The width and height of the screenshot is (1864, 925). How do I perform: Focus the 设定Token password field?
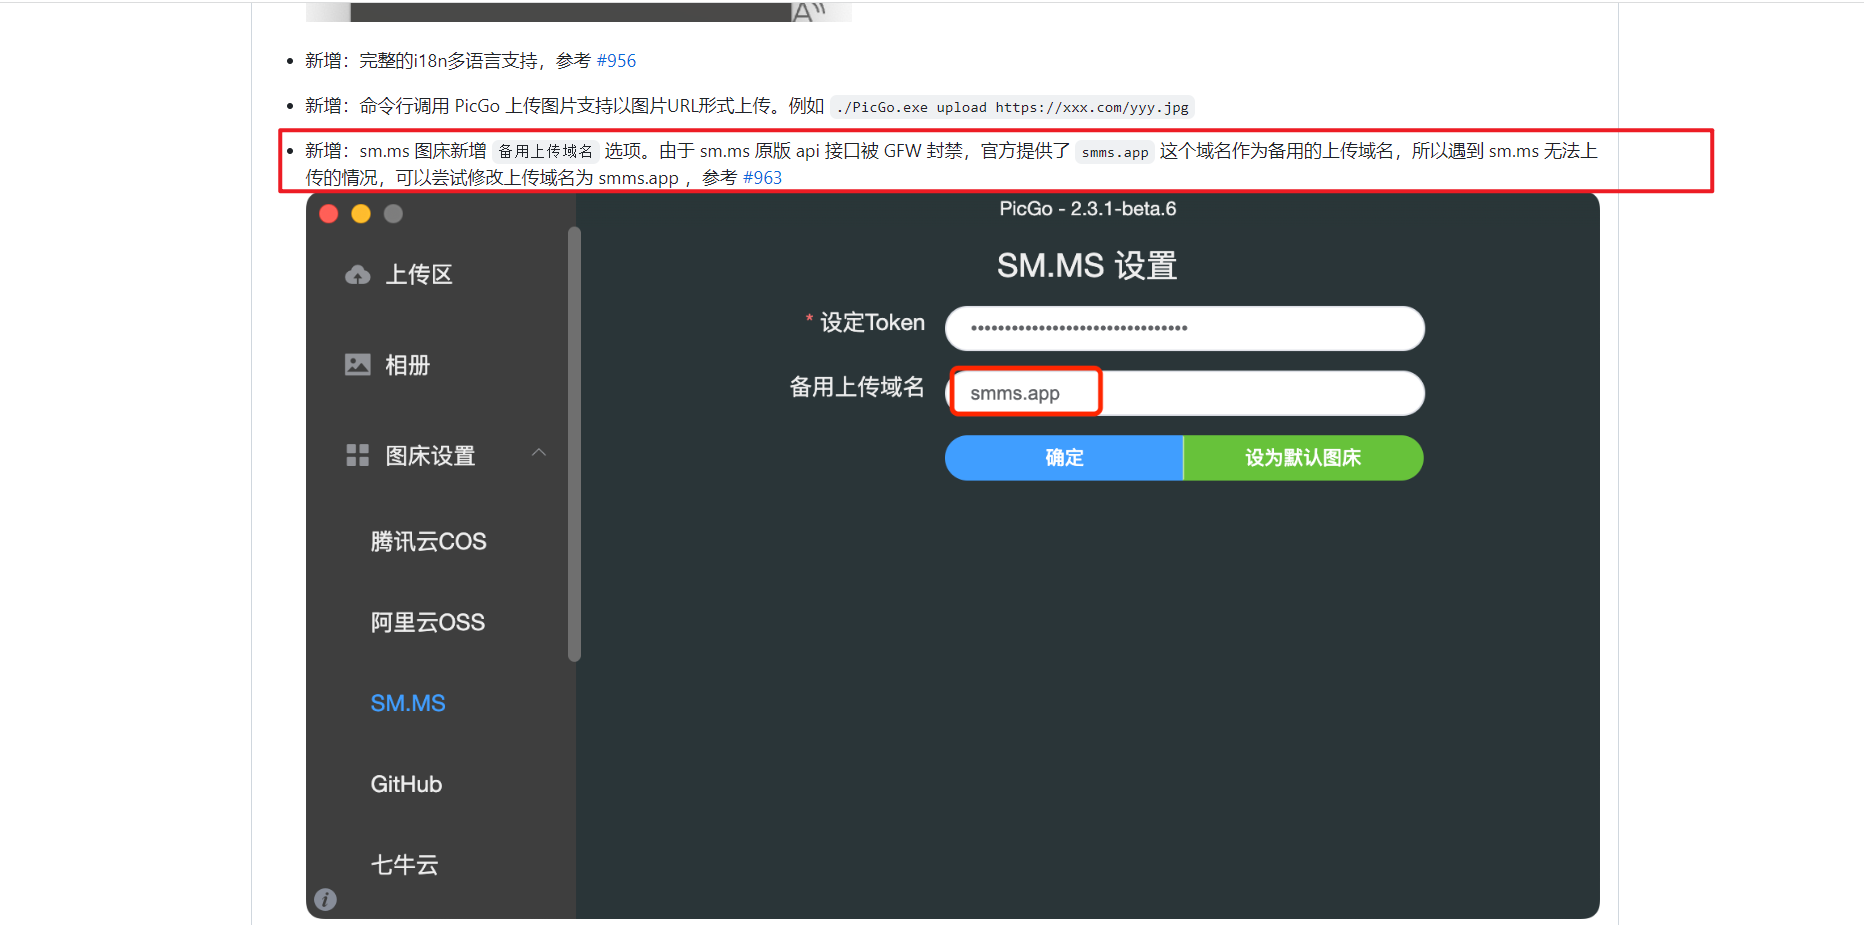[x=1185, y=329]
